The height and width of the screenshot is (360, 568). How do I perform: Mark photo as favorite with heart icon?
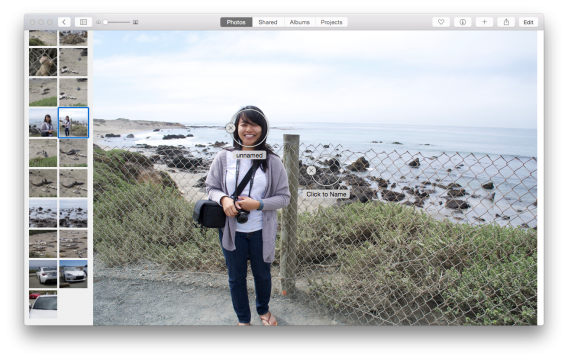coord(441,22)
